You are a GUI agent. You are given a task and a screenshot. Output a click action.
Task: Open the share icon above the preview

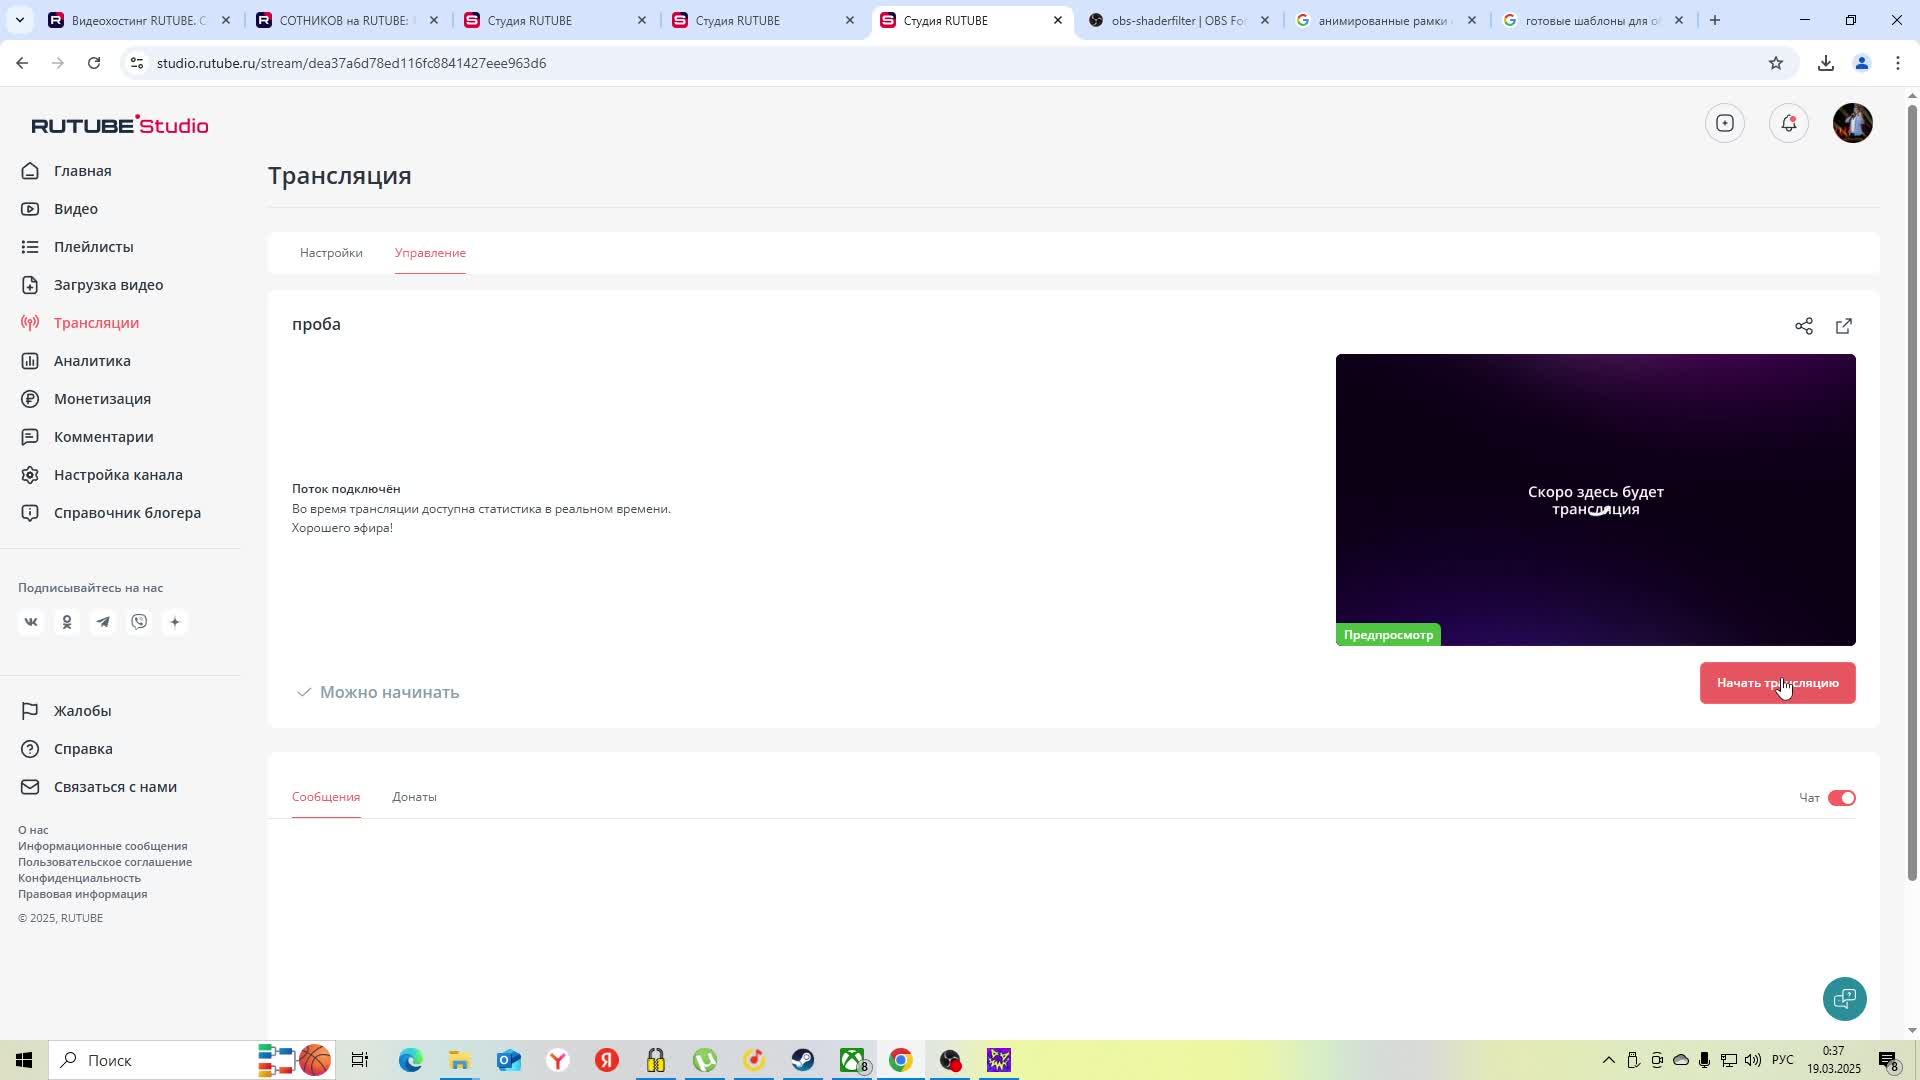point(1804,326)
